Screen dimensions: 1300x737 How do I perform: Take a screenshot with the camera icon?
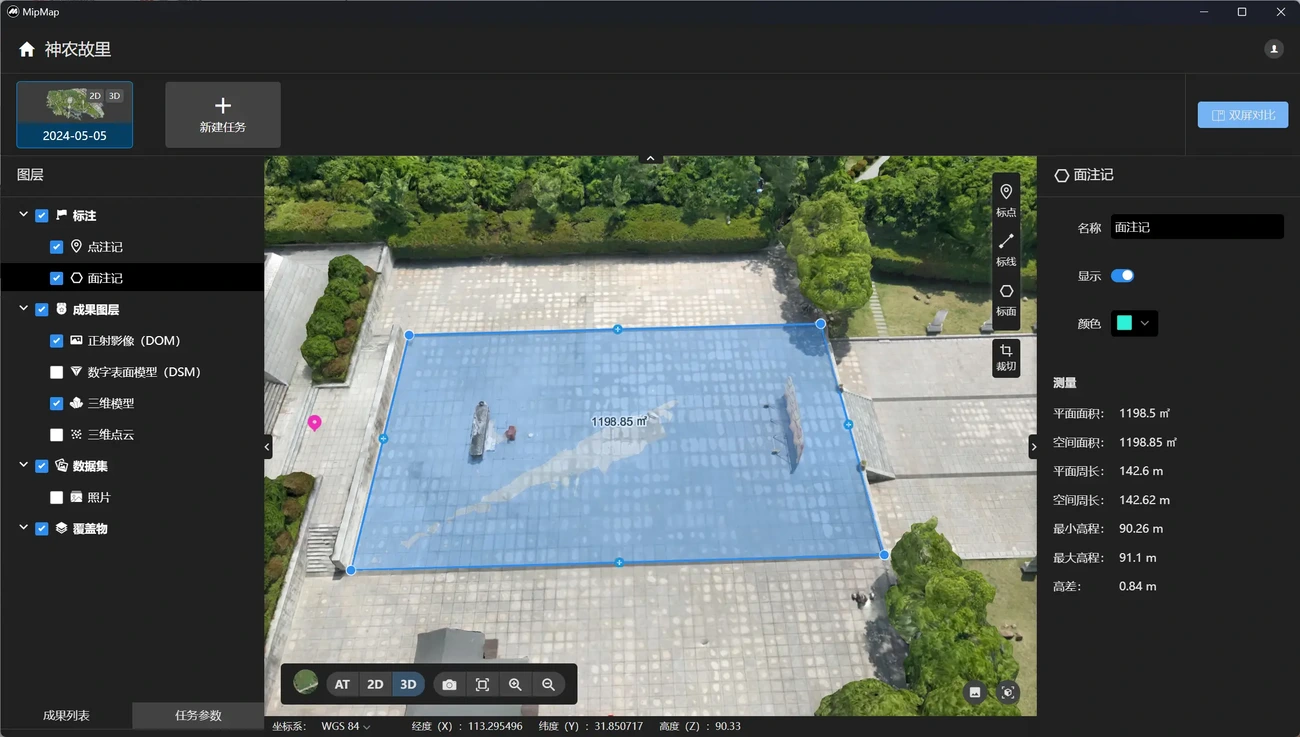coord(449,684)
